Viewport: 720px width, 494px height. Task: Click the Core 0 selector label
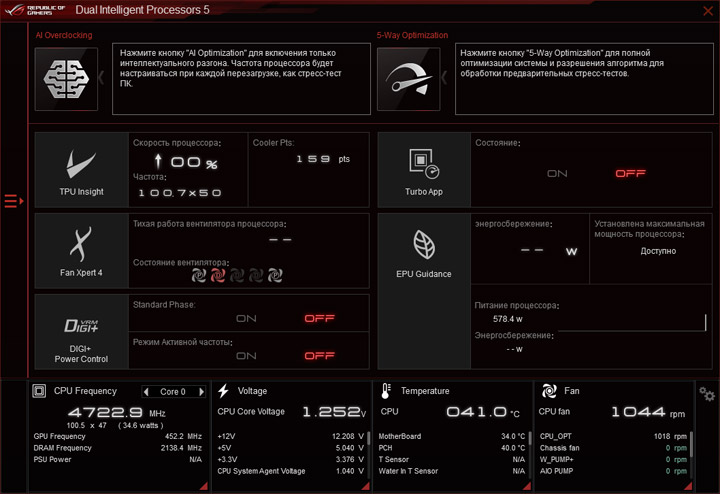click(173, 392)
